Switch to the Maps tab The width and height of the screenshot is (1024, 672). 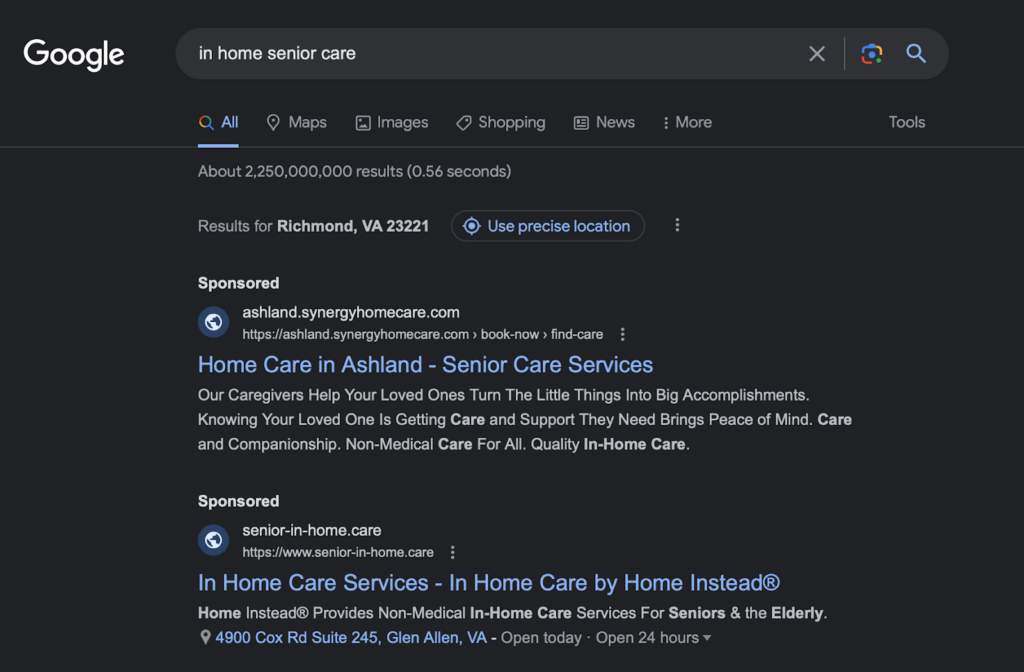click(x=296, y=122)
